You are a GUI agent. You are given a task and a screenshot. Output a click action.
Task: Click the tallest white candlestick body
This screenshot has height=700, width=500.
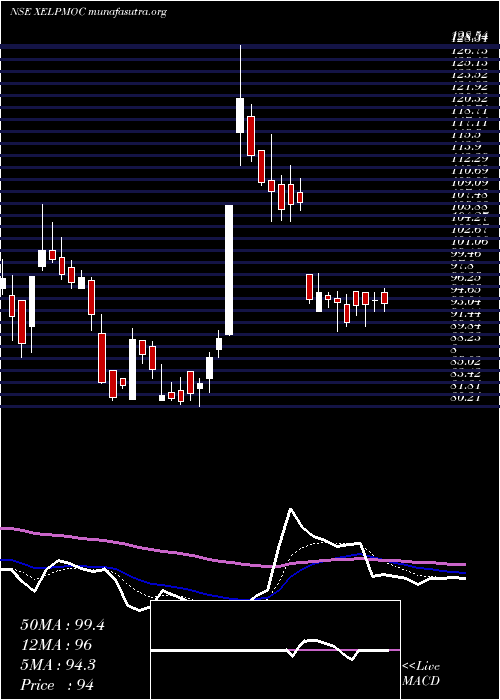(229, 270)
